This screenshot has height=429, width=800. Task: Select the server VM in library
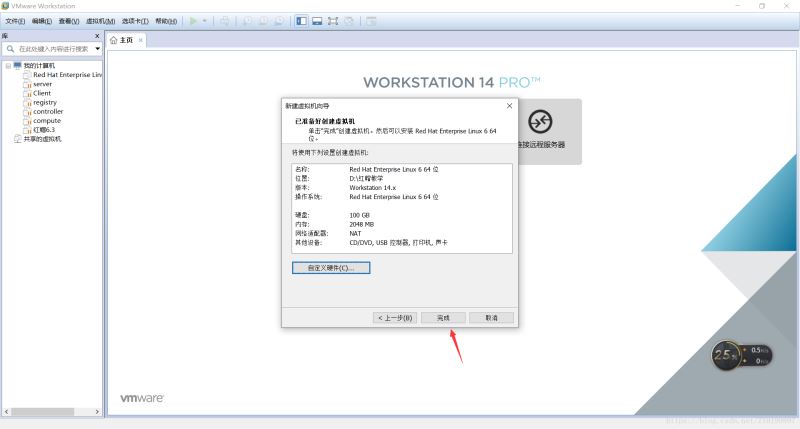pyautogui.click(x=42, y=84)
